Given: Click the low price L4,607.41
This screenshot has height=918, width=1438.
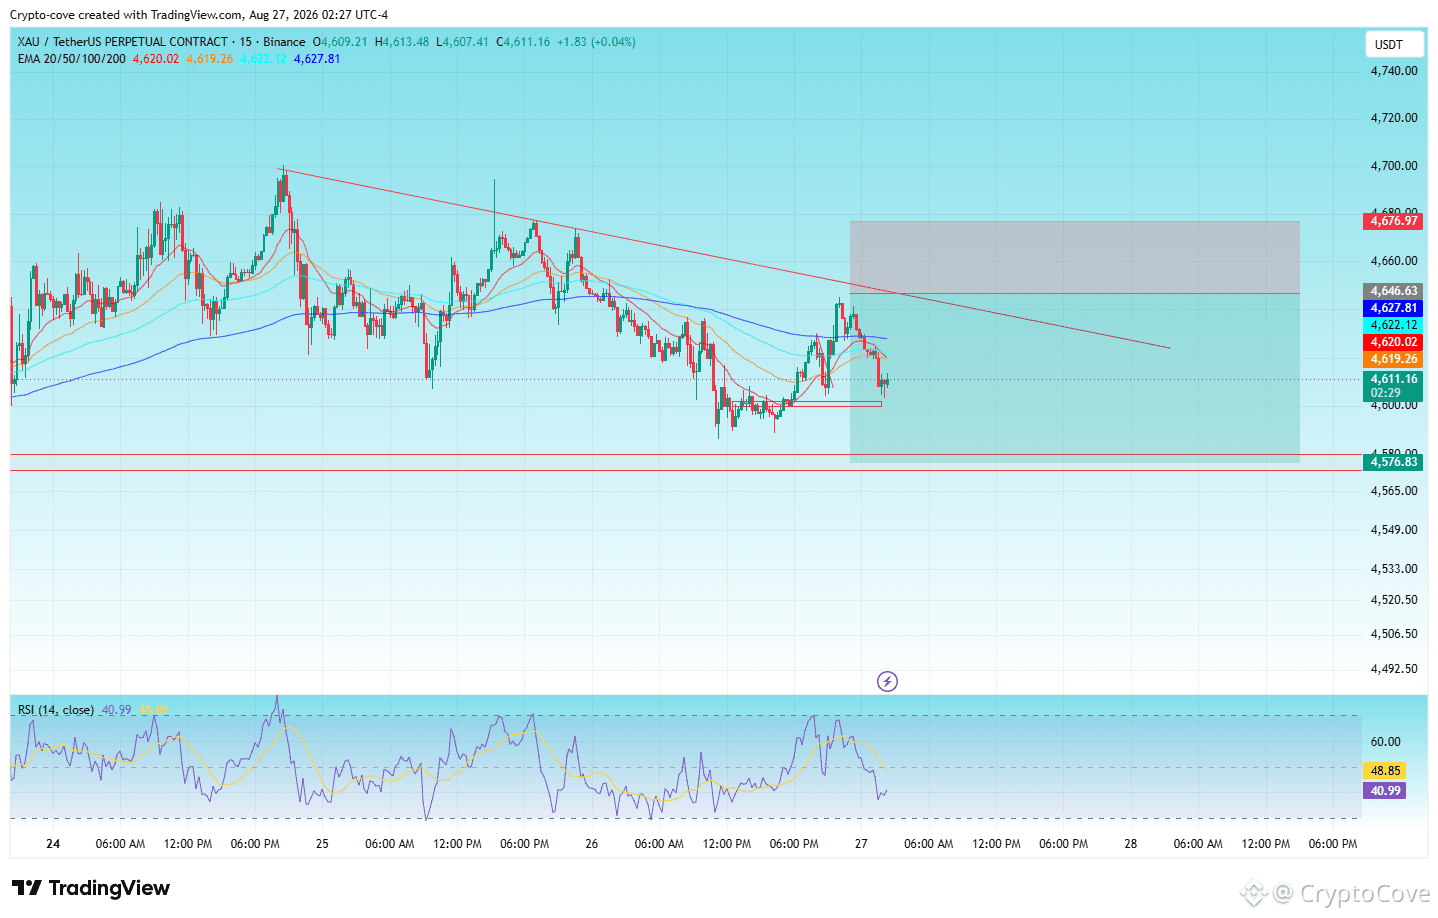Looking at the screenshot, I should (463, 42).
